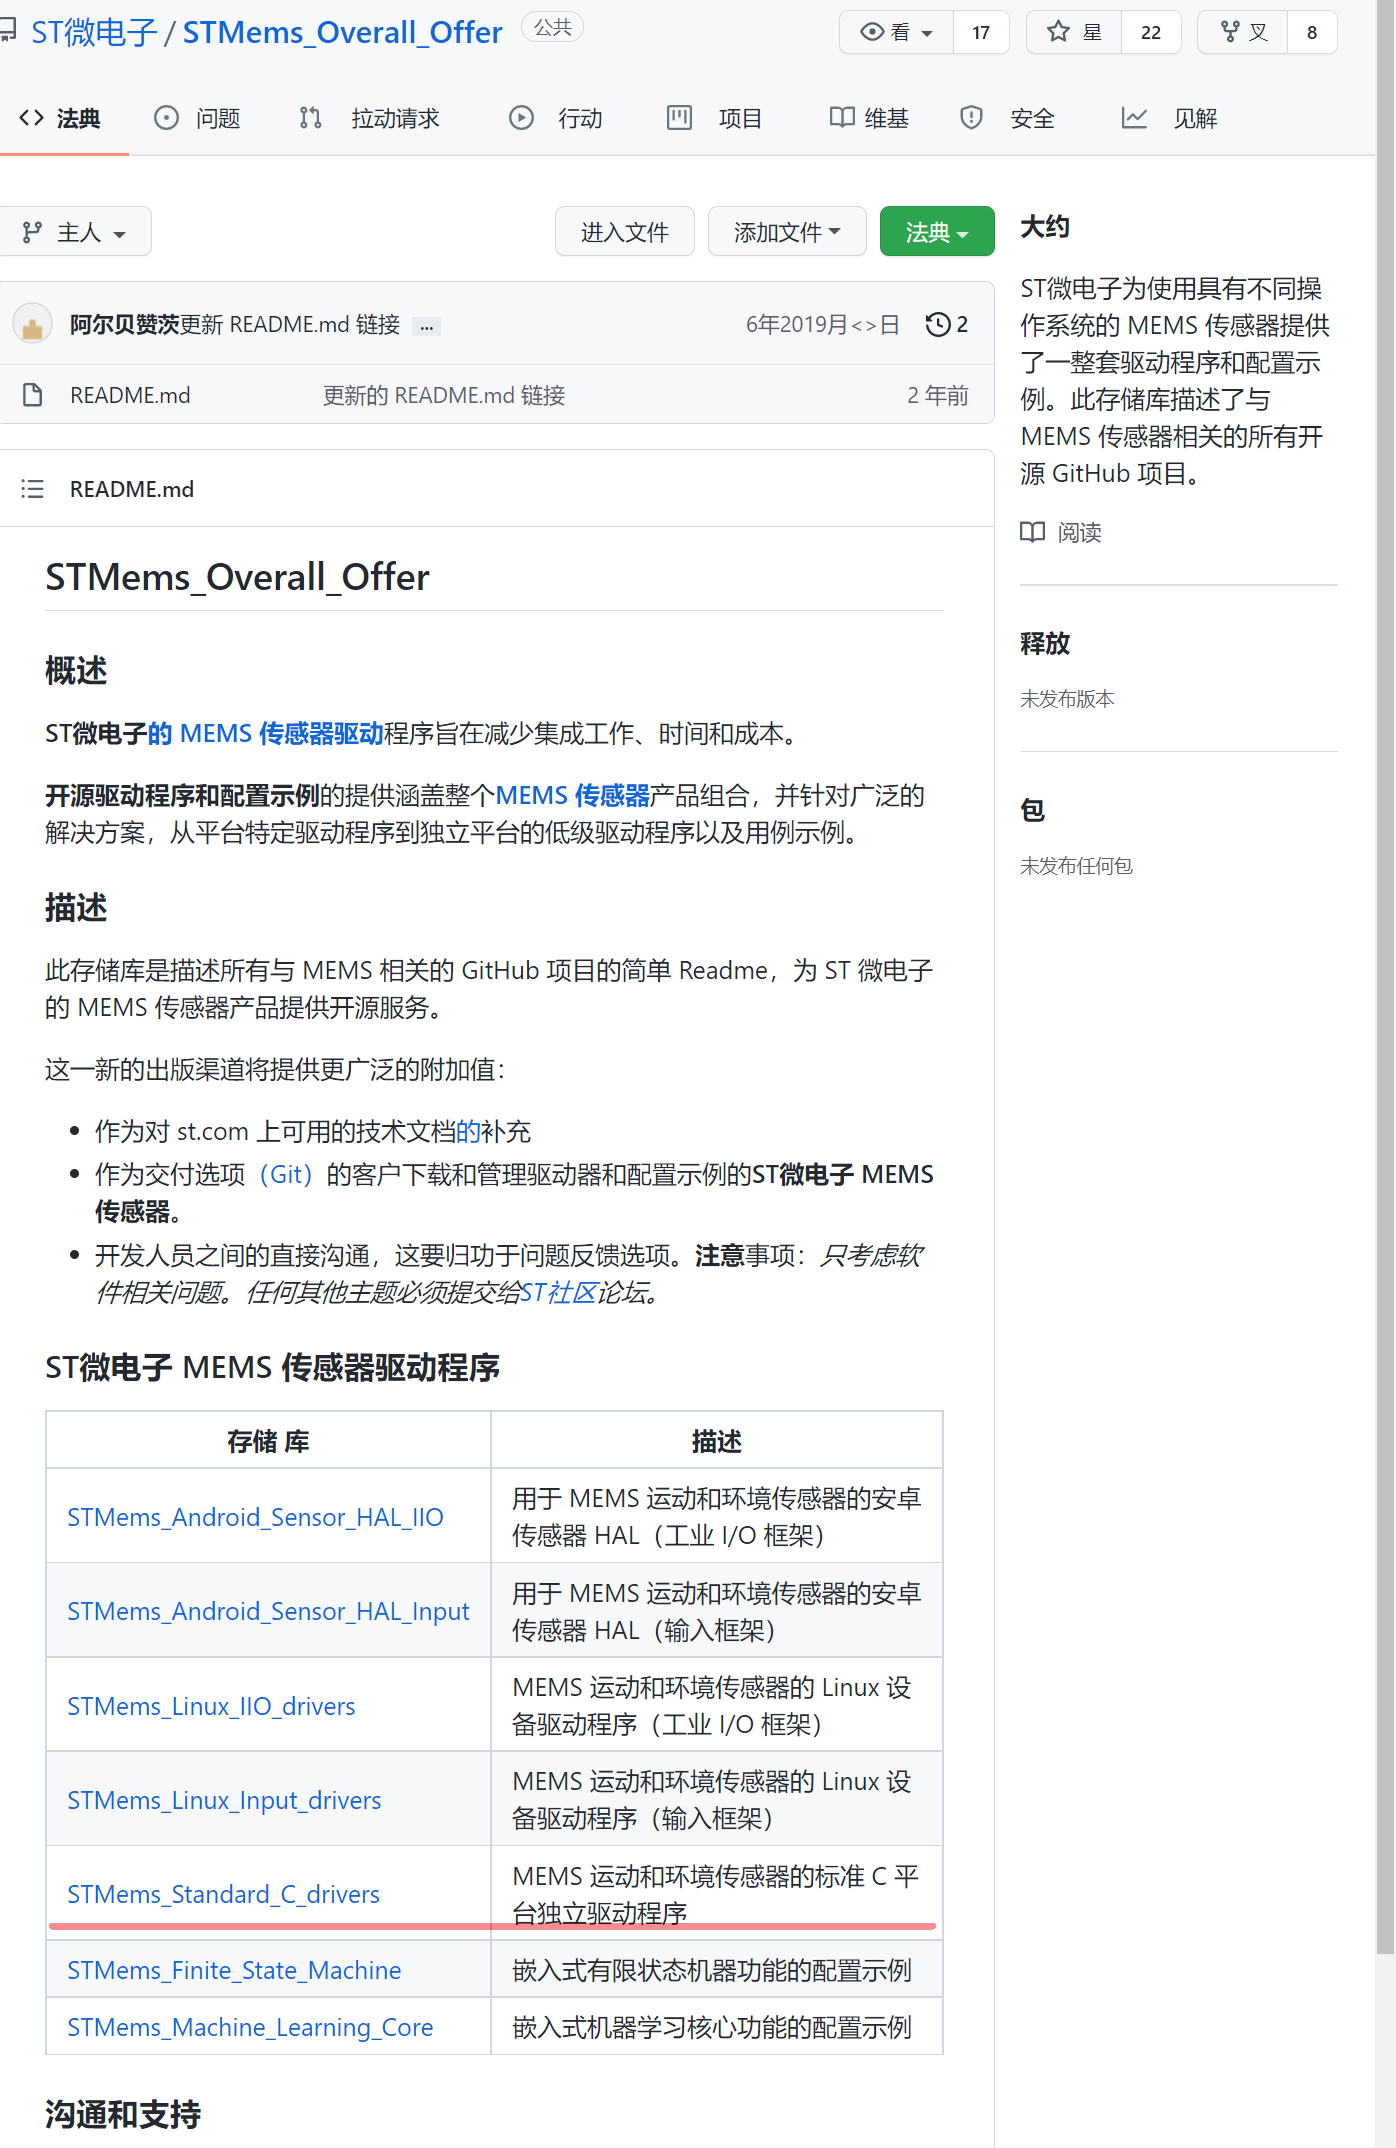Open the 行动 actions tab

click(x=555, y=119)
